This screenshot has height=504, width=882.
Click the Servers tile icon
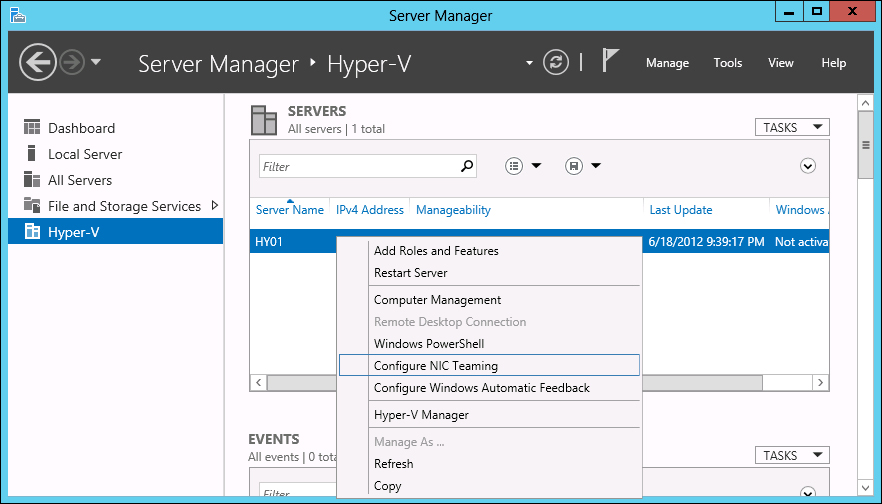[x=264, y=120]
